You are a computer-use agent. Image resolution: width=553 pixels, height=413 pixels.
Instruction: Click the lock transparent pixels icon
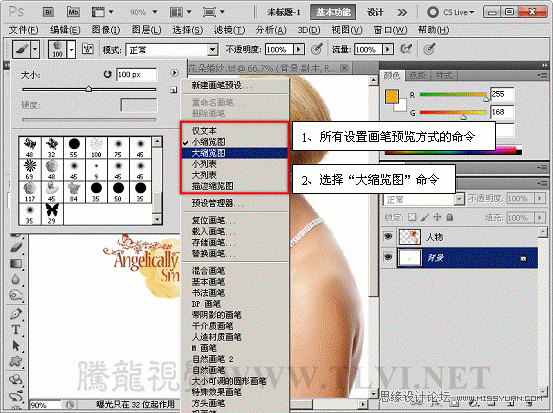[x=412, y=217]
